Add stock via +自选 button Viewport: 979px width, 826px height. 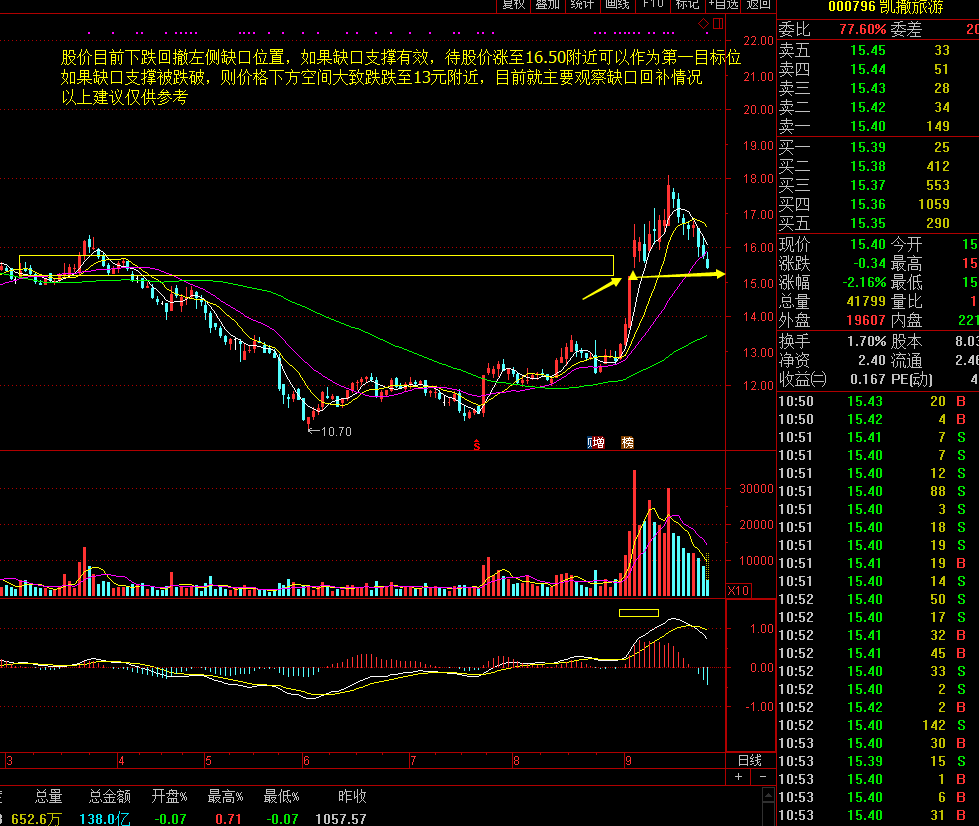click(x=723, y=5)
